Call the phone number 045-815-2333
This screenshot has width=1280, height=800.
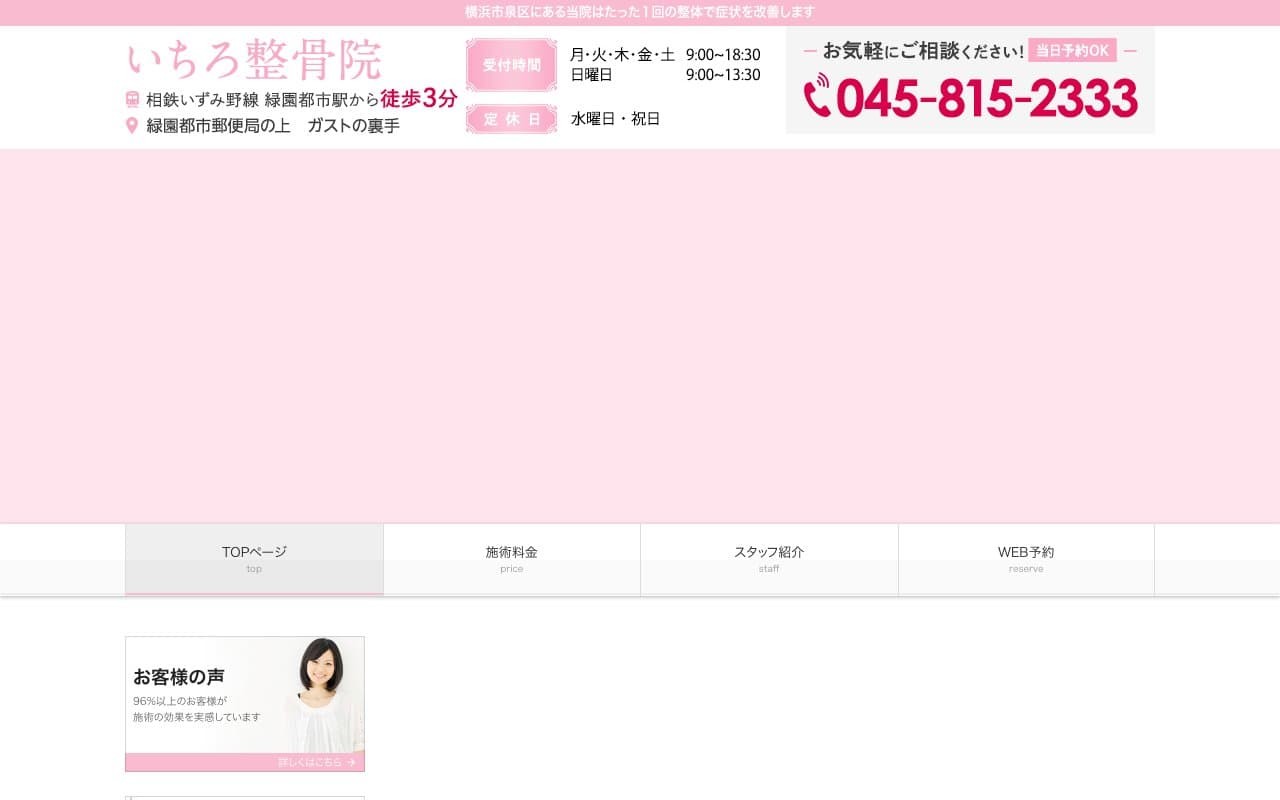point(986,98)
